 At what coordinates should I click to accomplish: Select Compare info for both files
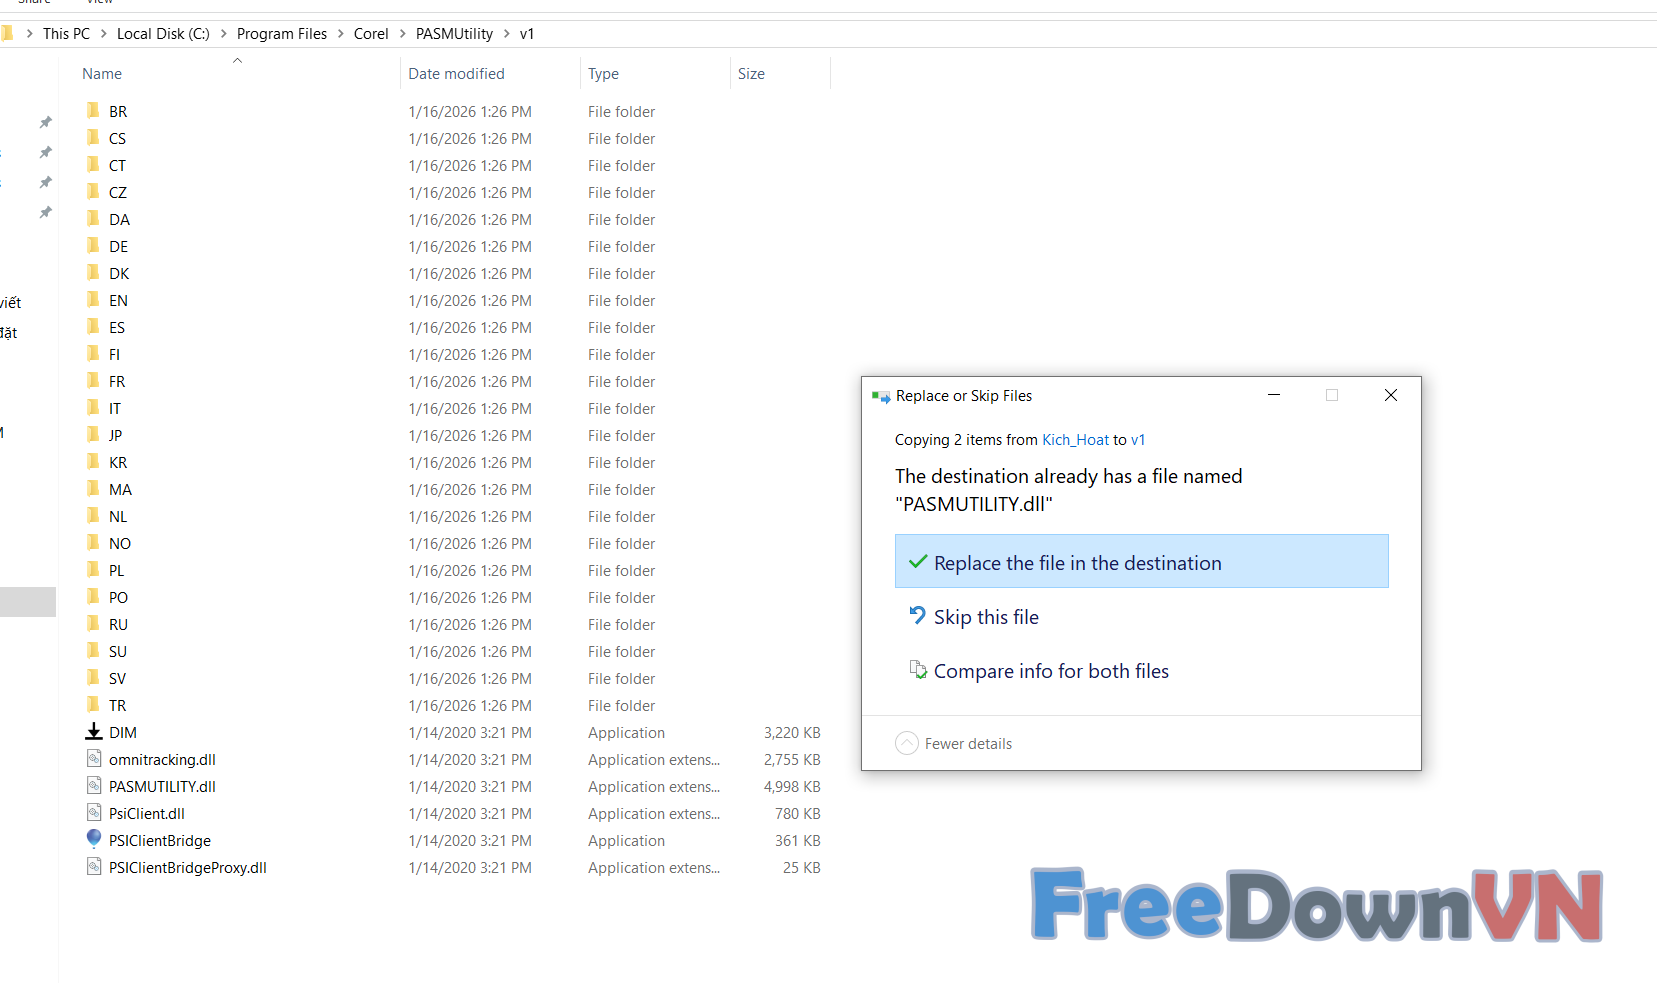click(1050, 671)
